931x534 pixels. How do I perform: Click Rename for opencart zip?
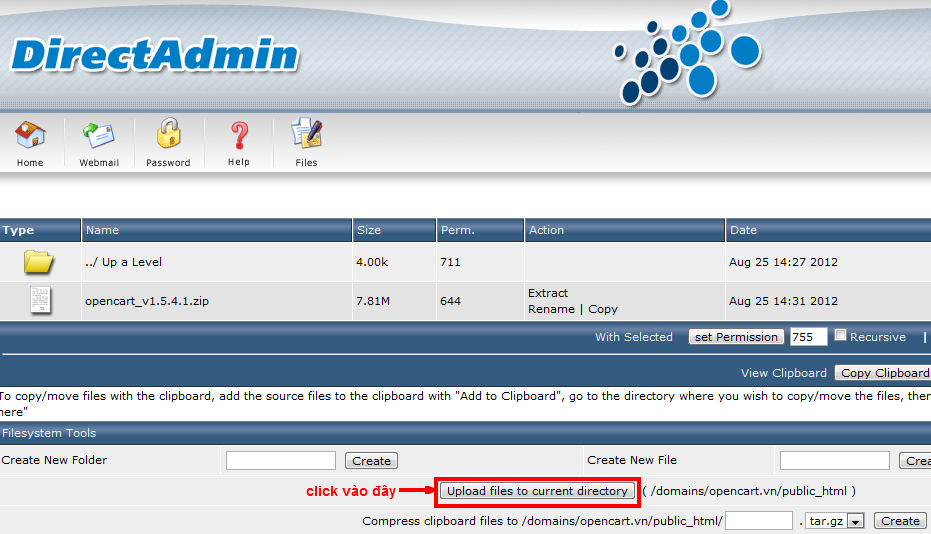coord(551,309)
